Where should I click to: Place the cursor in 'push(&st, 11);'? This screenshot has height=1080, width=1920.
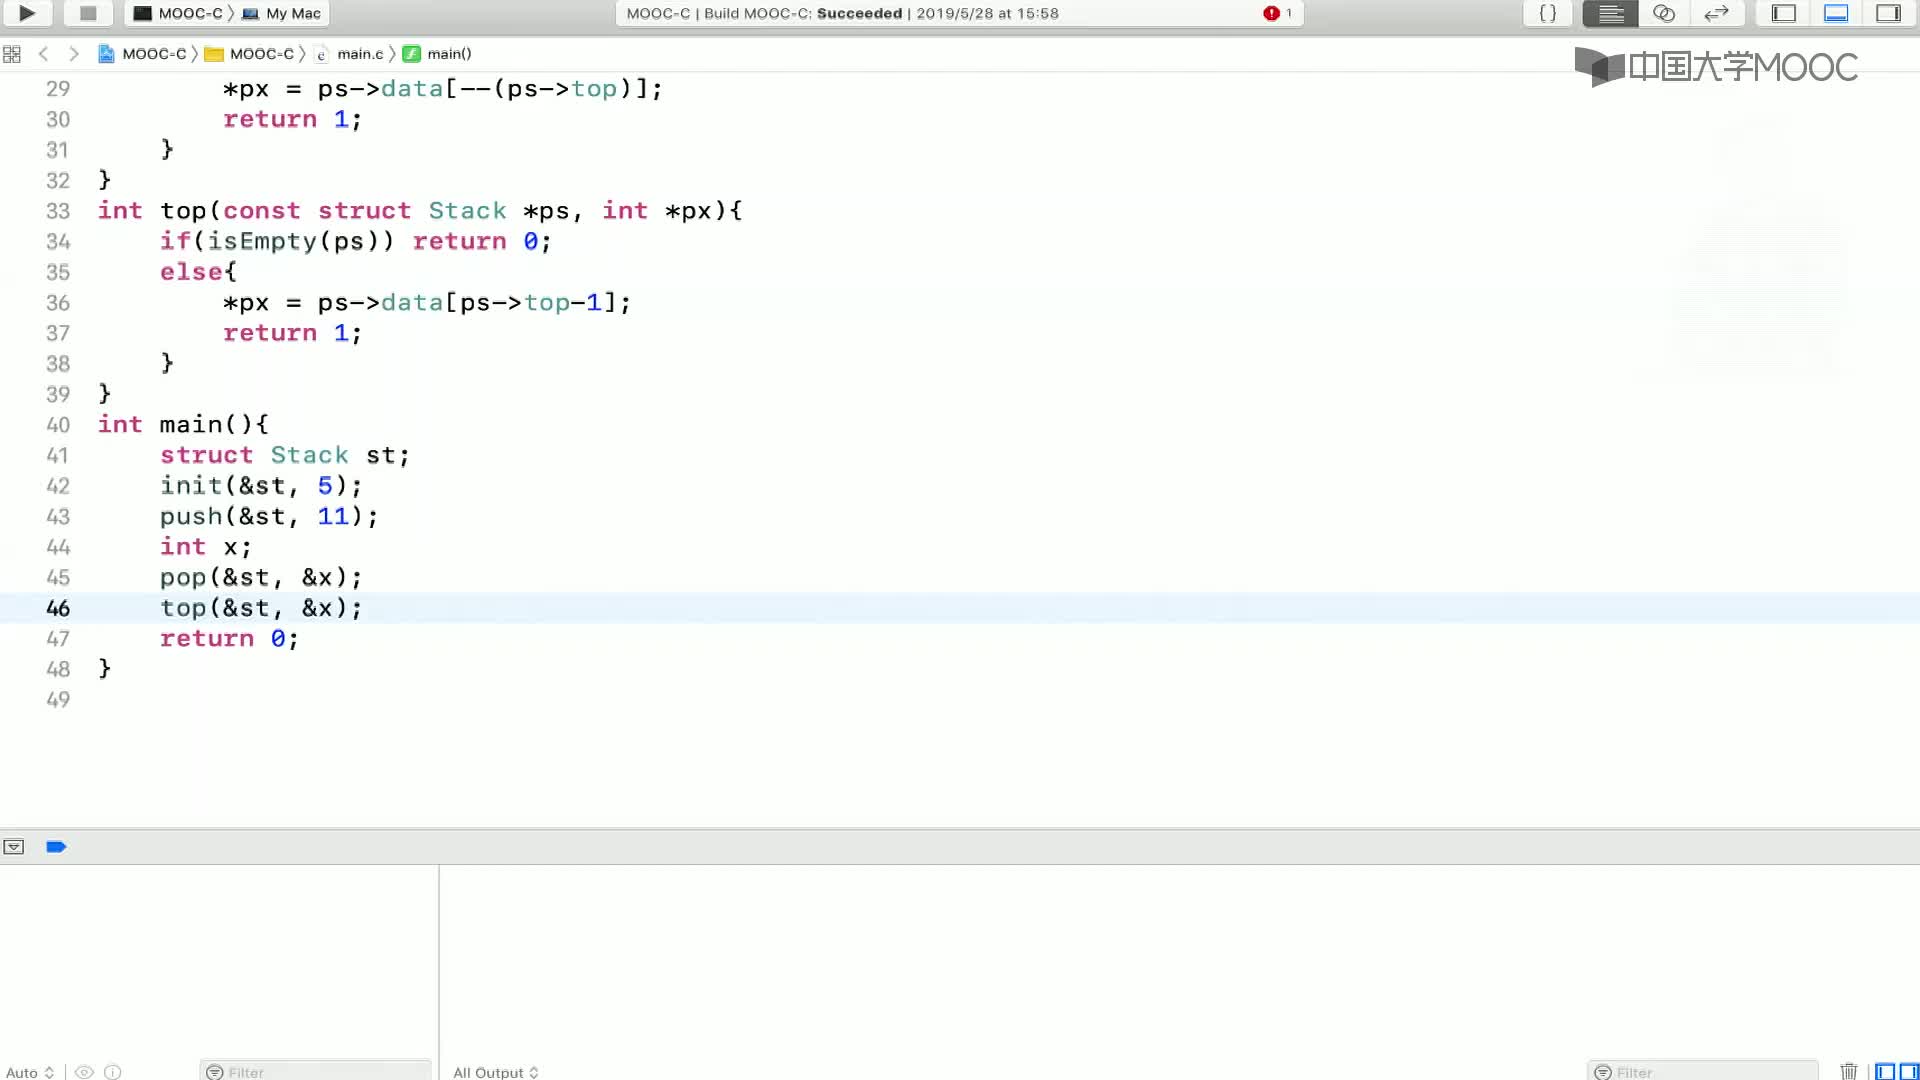point(269,516)
